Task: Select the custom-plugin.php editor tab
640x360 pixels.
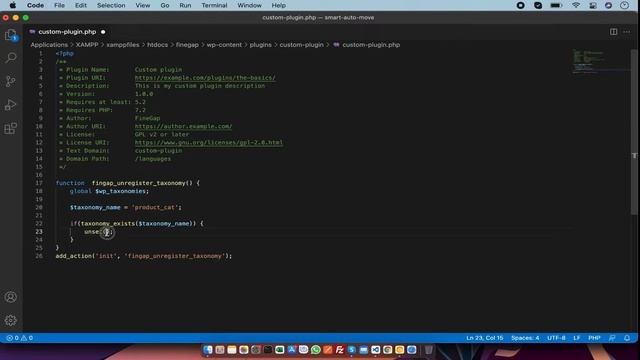Action: 67,32
